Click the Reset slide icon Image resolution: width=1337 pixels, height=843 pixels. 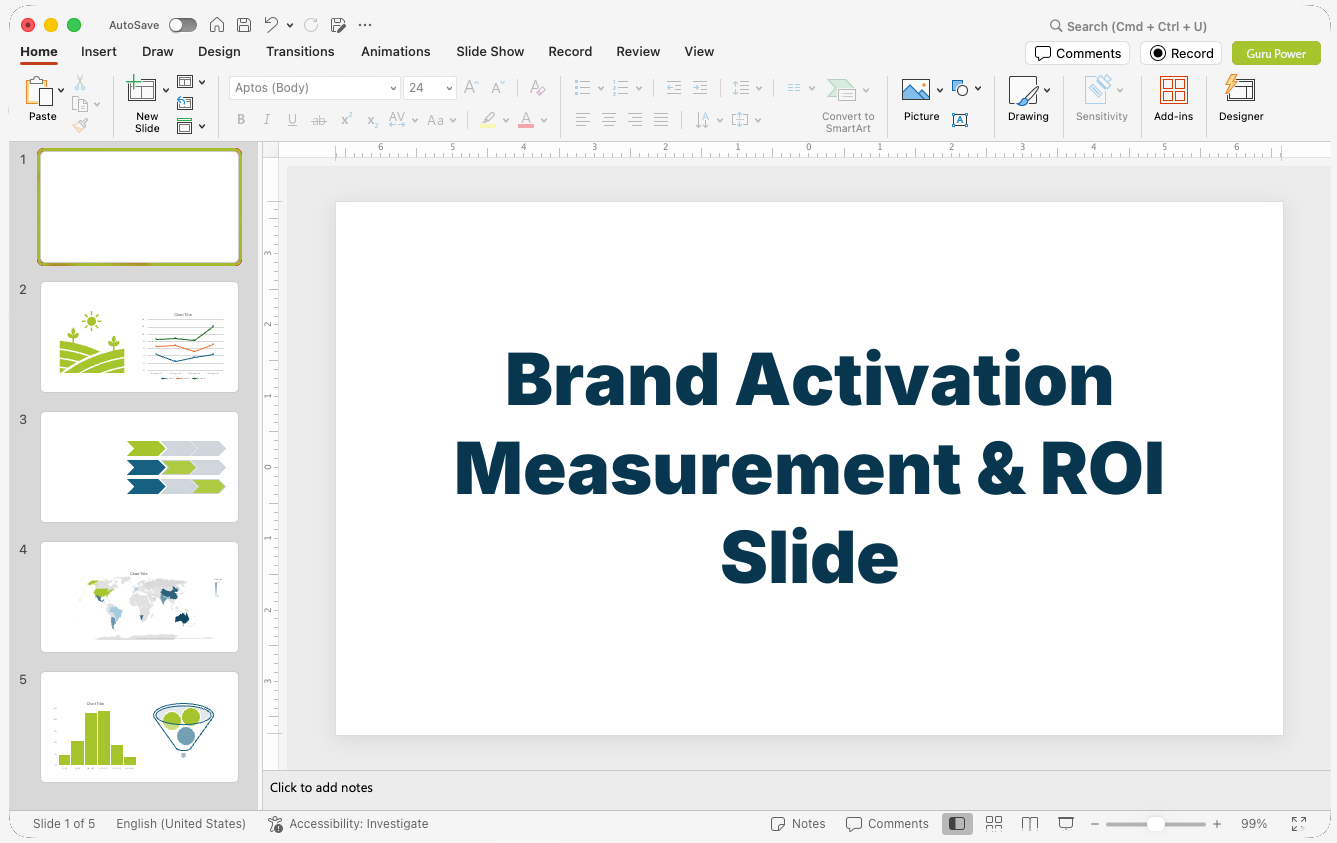pos(185,103)
